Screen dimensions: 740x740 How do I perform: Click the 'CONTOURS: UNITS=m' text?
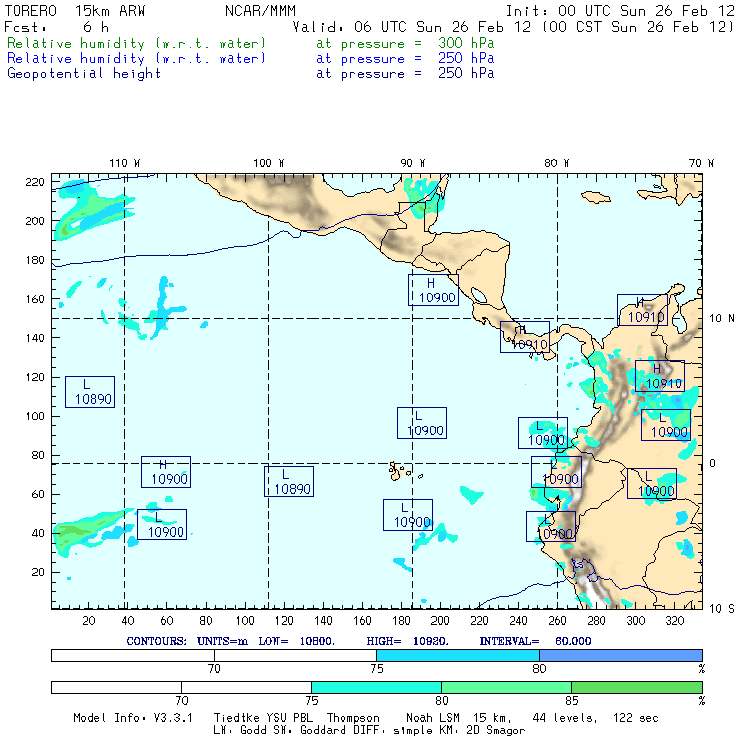(x=187, y=641)
